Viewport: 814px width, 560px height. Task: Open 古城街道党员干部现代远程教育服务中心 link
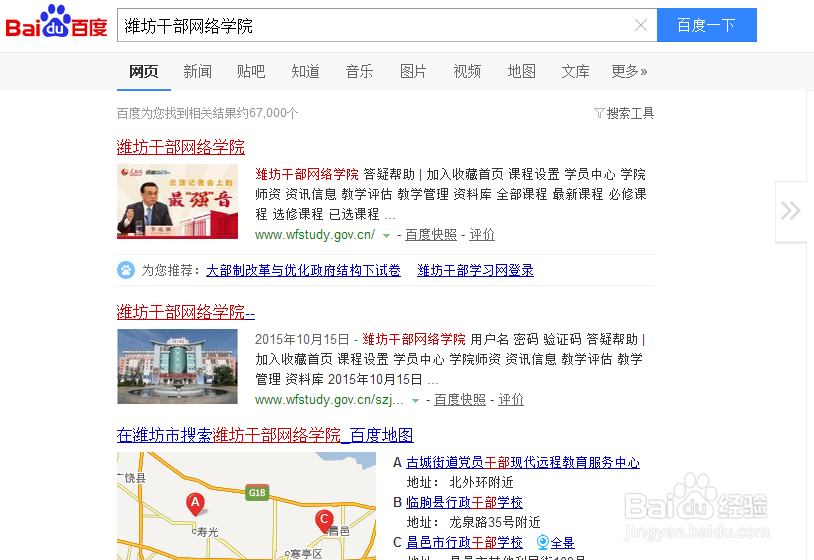coord(523,462)
